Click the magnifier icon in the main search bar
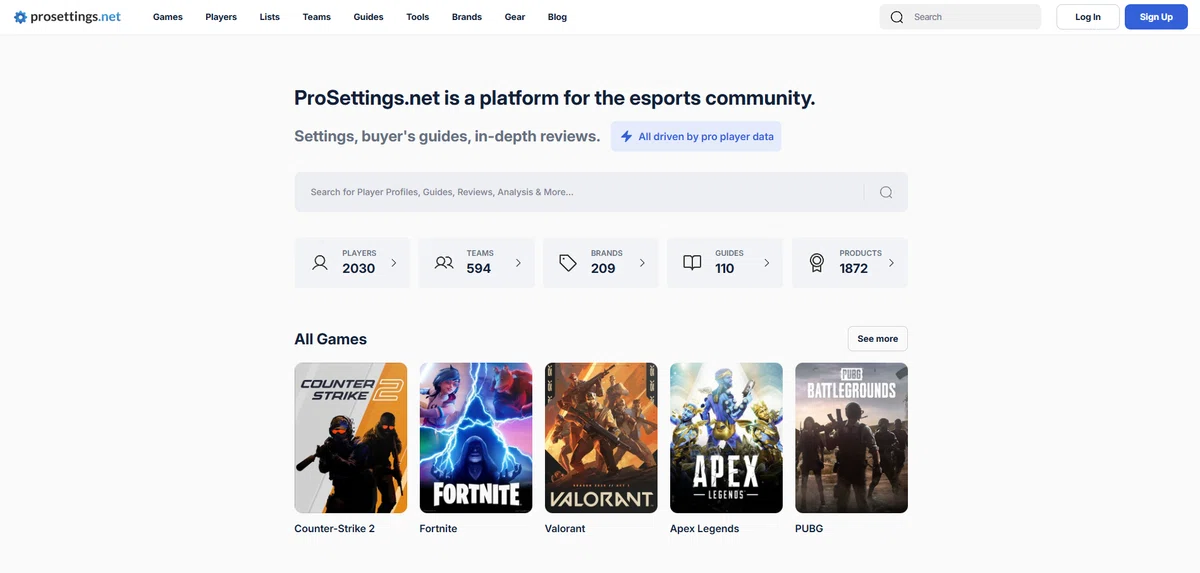This screenshot has width=1200, height=573. click(886, 192)
